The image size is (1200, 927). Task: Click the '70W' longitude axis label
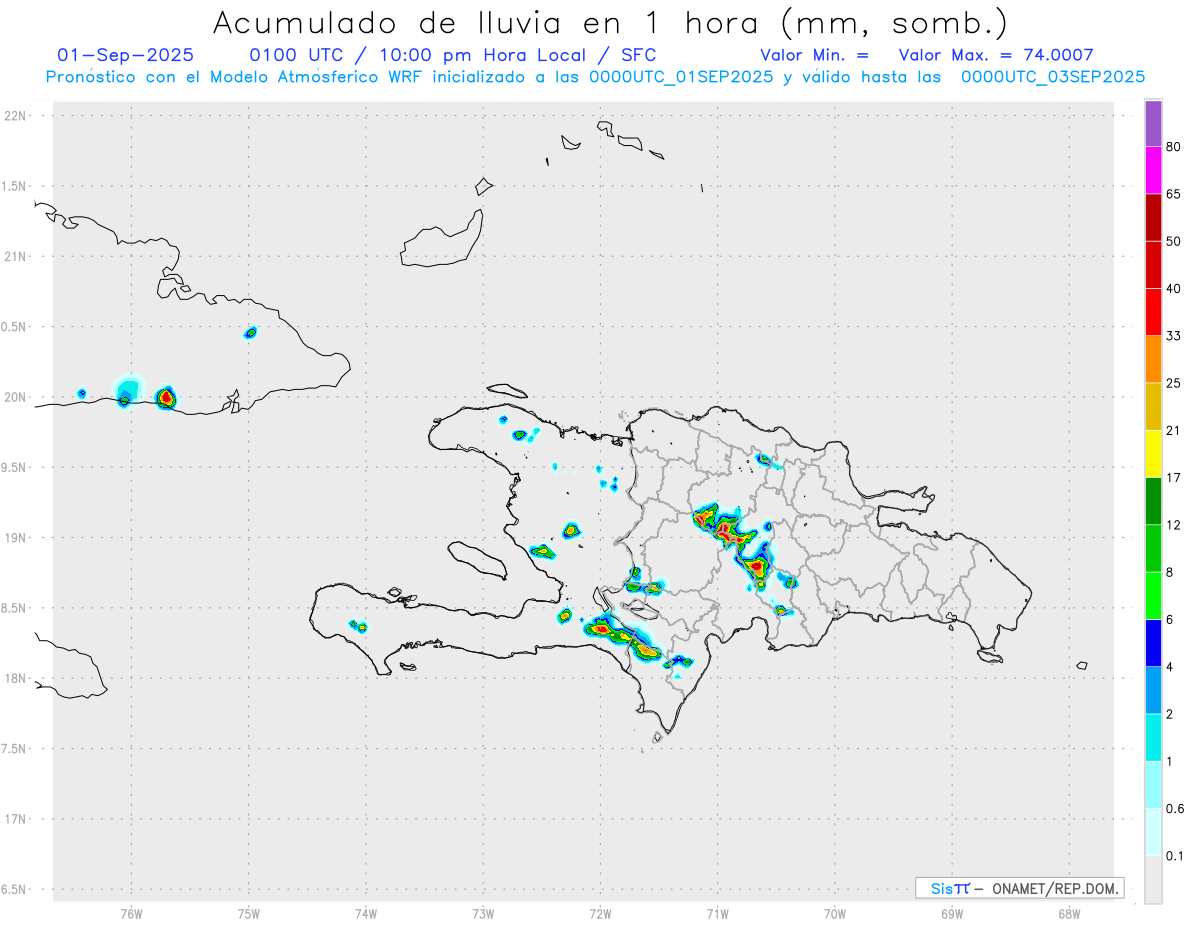tap(834, 913)
